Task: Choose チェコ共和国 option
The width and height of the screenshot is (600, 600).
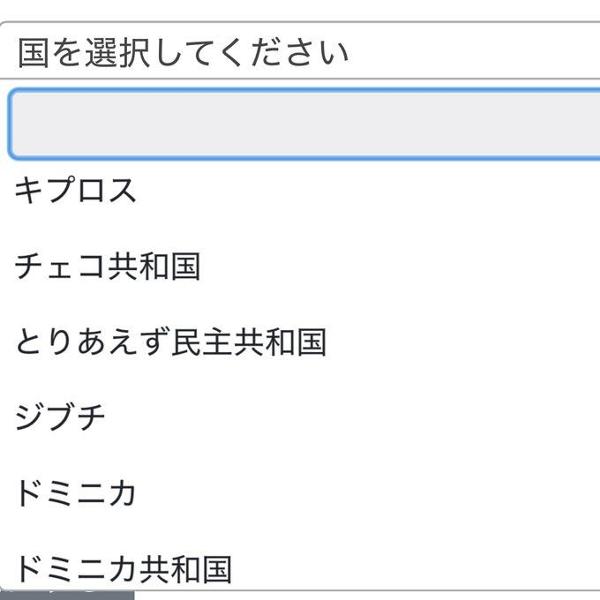Action: tap(108, 266)
